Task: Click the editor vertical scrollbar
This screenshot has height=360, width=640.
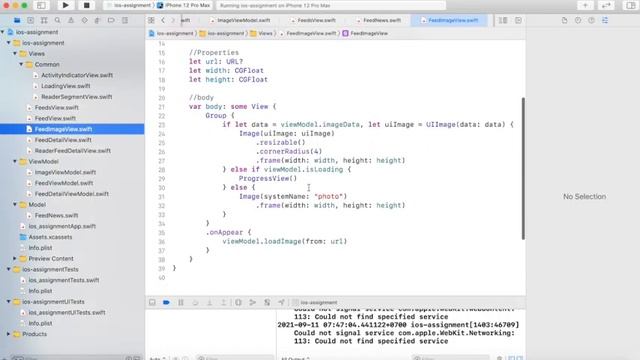Action: click(523, 169)
